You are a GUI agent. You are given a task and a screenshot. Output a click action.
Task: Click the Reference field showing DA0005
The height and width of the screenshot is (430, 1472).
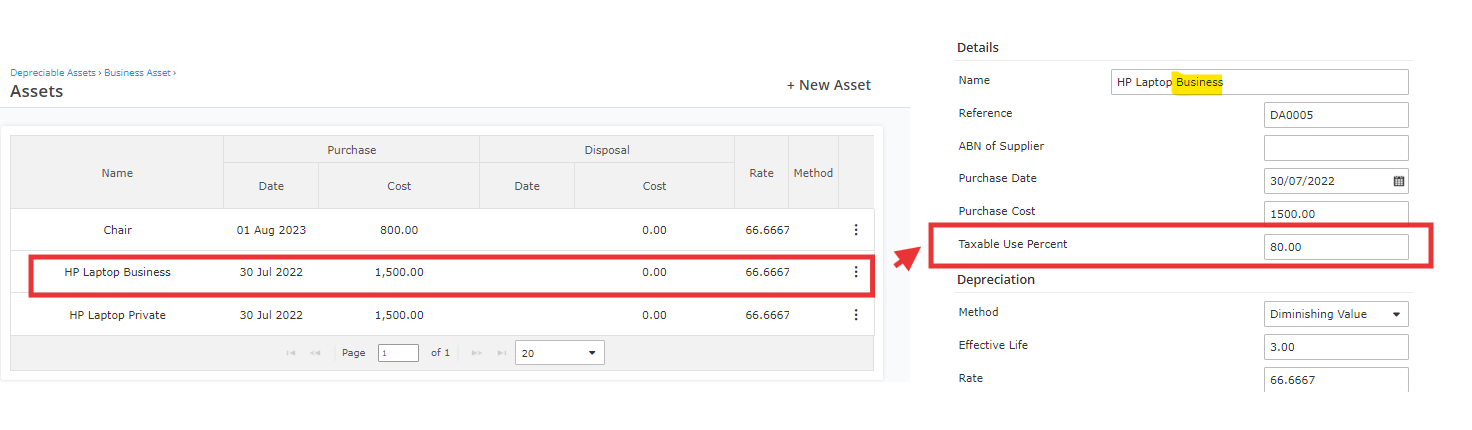[x=1336, y=115]
